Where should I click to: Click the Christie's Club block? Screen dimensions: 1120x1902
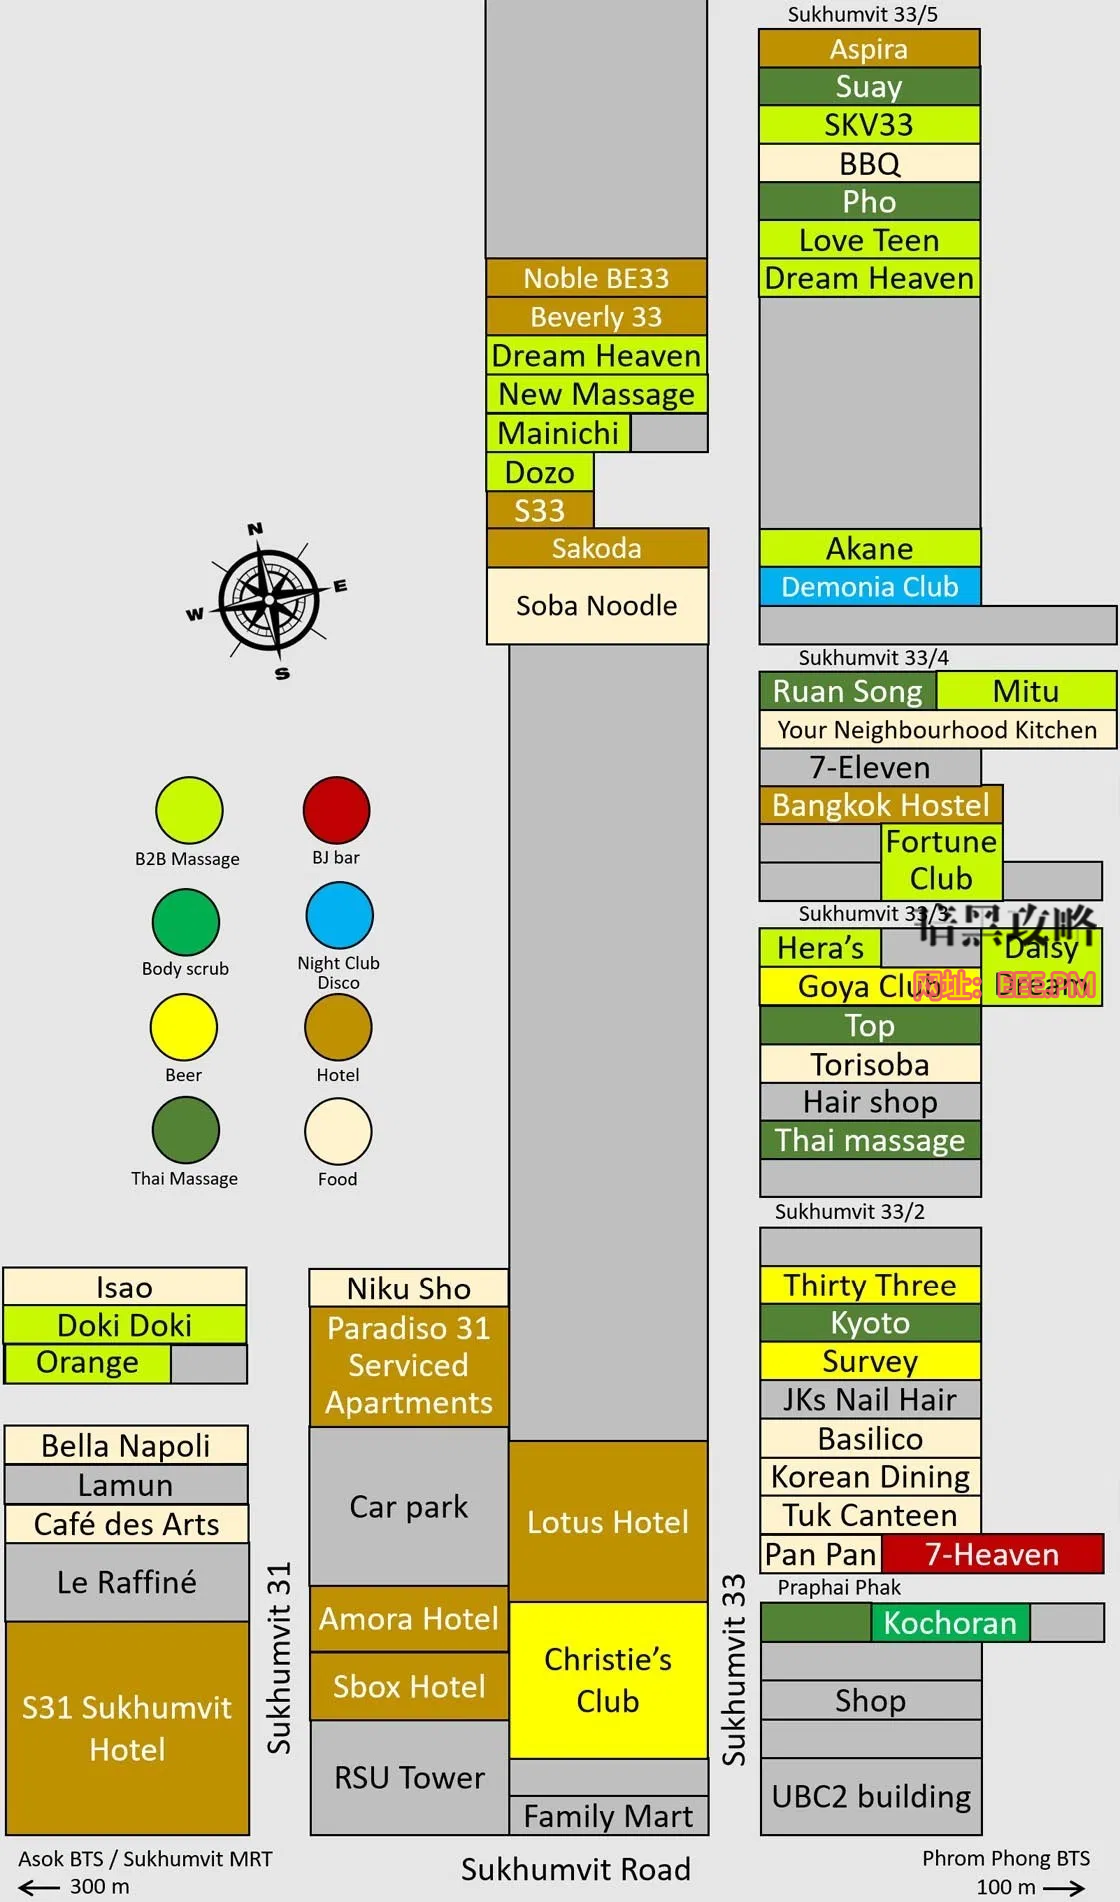[608, 1680]
